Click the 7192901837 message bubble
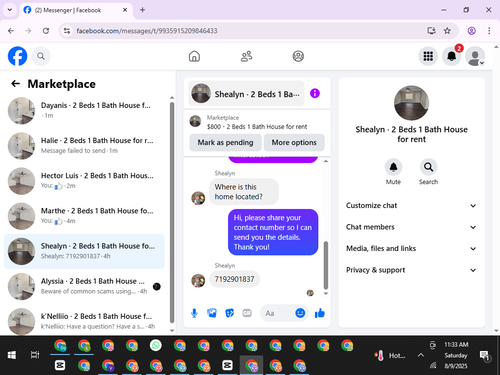This screenshot has width=500, height=375. 234,279
